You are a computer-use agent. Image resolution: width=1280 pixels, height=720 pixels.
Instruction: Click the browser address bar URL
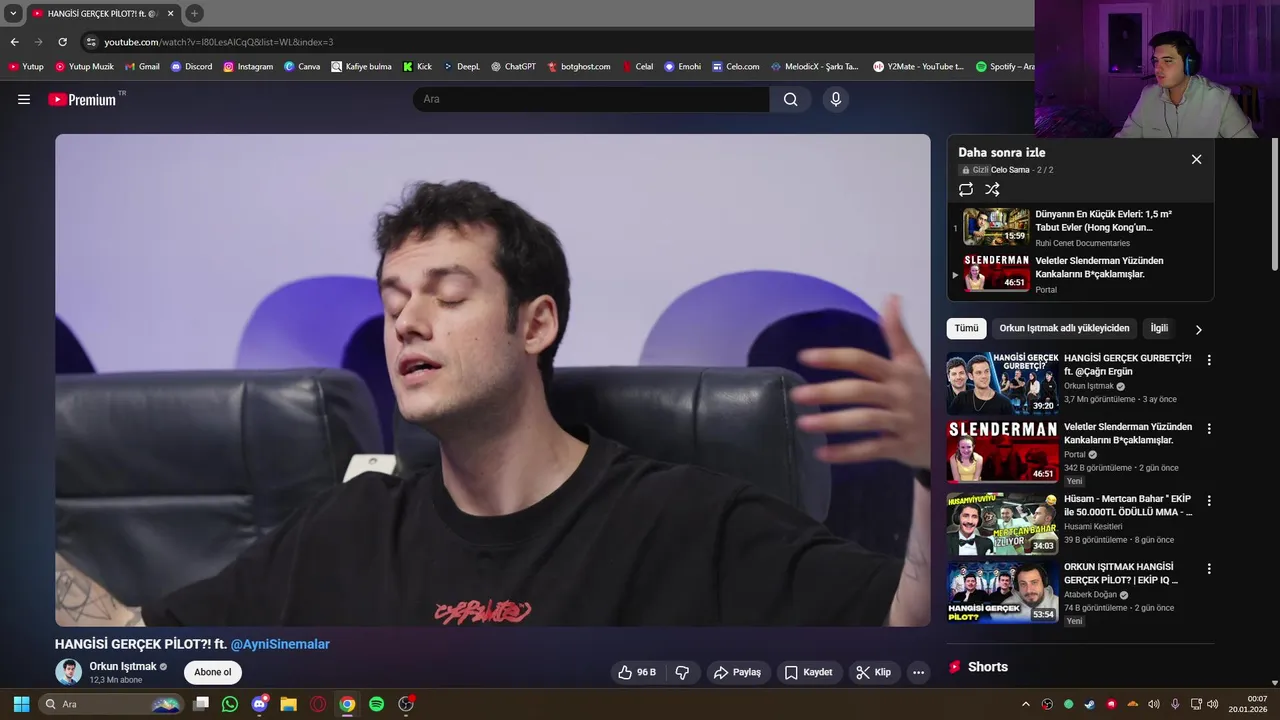point(219,42)
